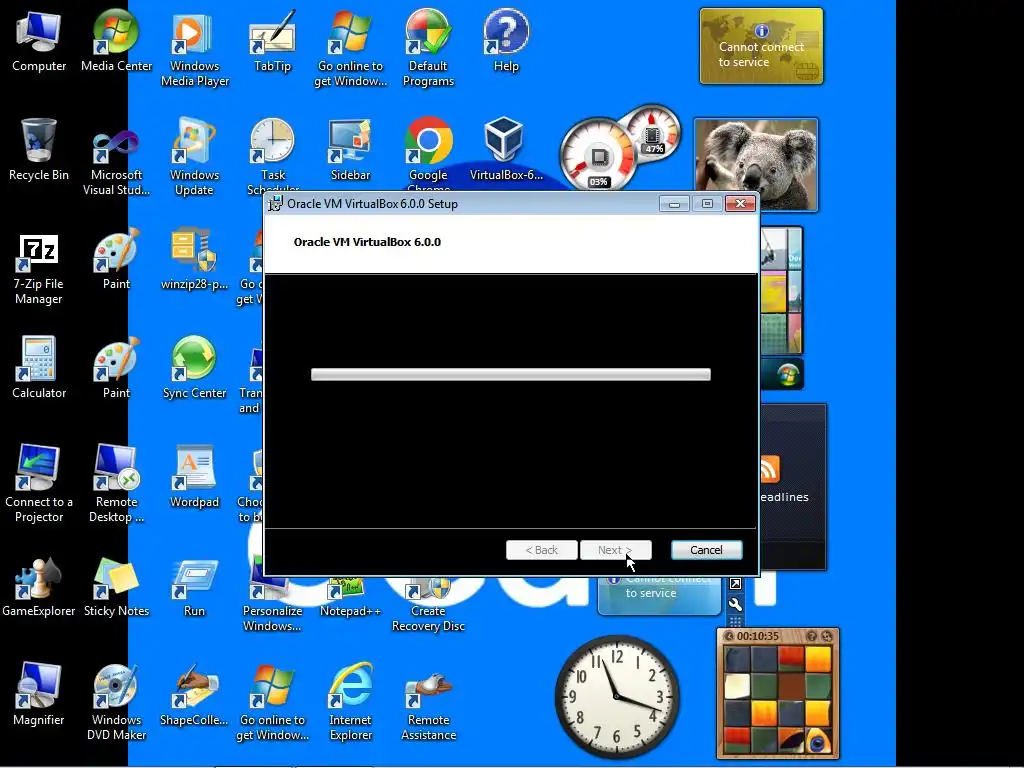This screenshot has height=768, width=1024.
Task: Open the Paint icon beside Calculator
Action: coord(116,369)
